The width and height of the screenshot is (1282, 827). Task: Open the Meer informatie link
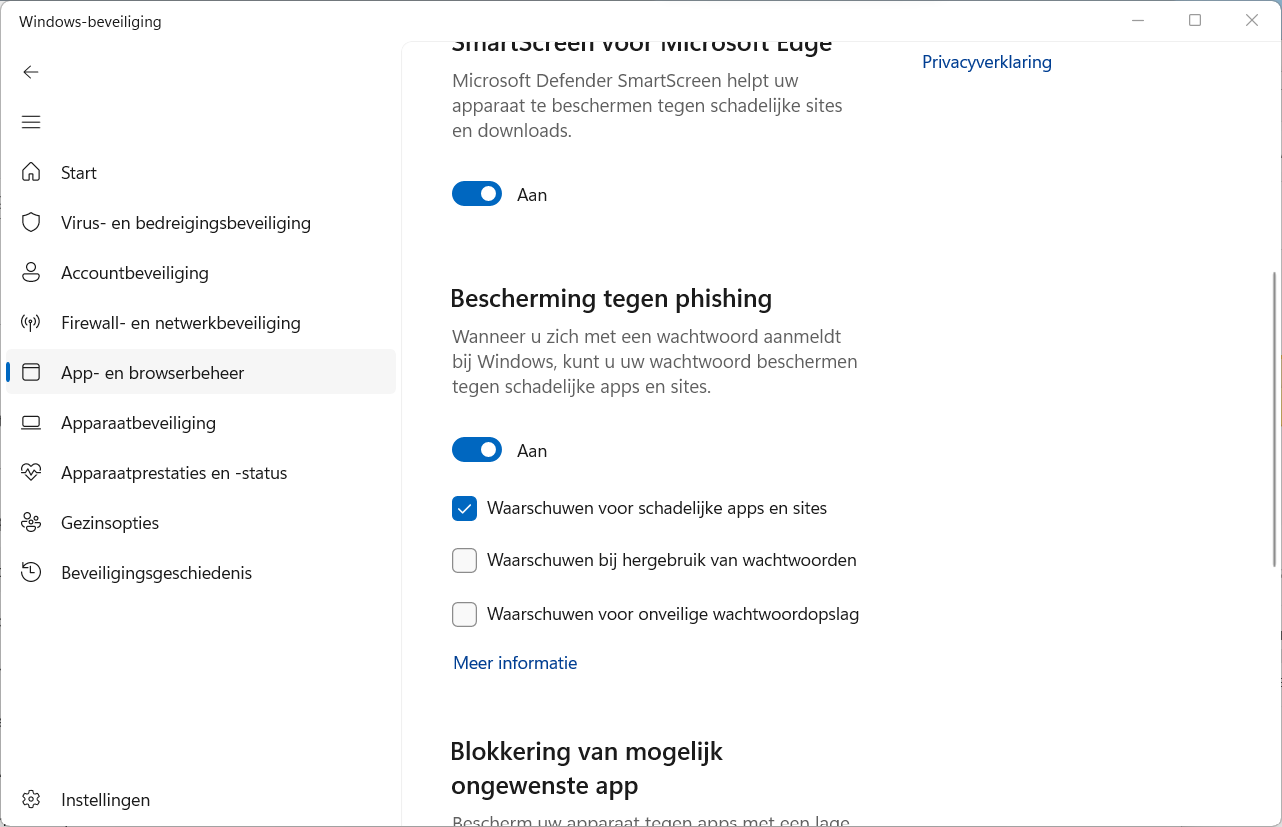click(515, 663)
